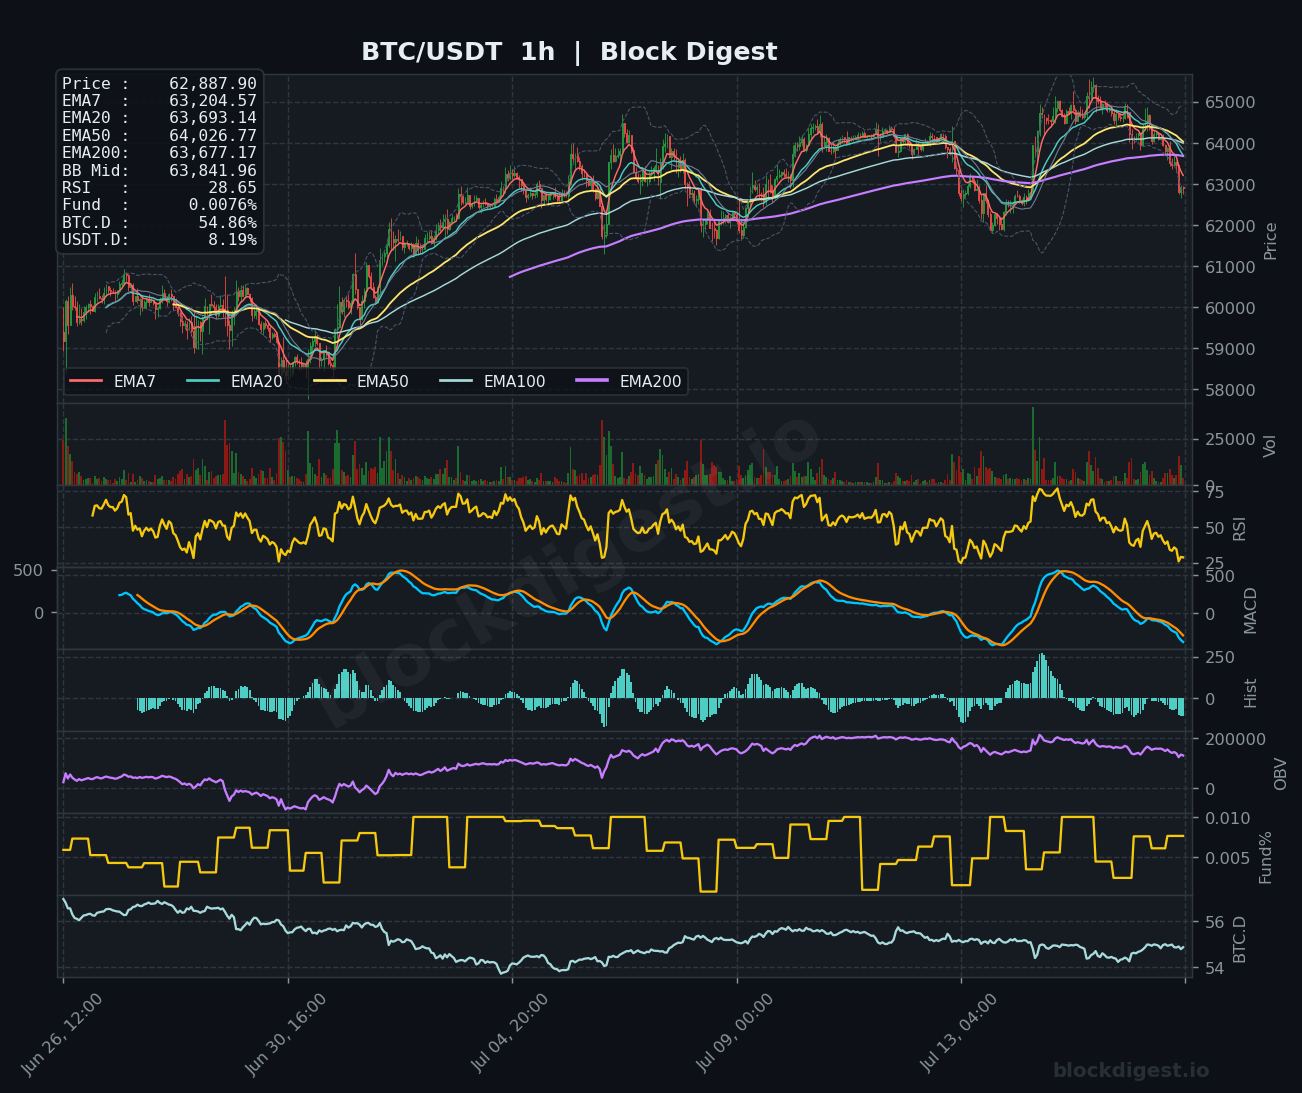
Task: Select the EMA20 legend label
Action: (x=257, y=382)
